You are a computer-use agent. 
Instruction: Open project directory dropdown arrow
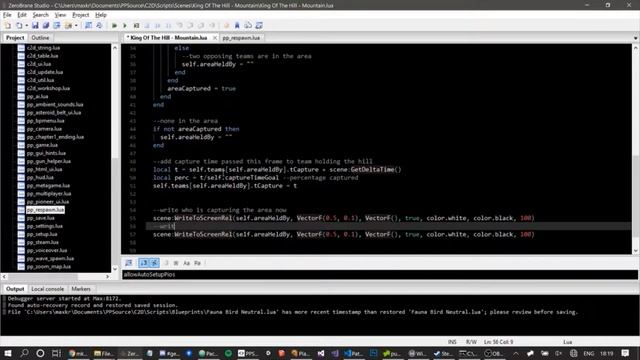tap(76, 26)
